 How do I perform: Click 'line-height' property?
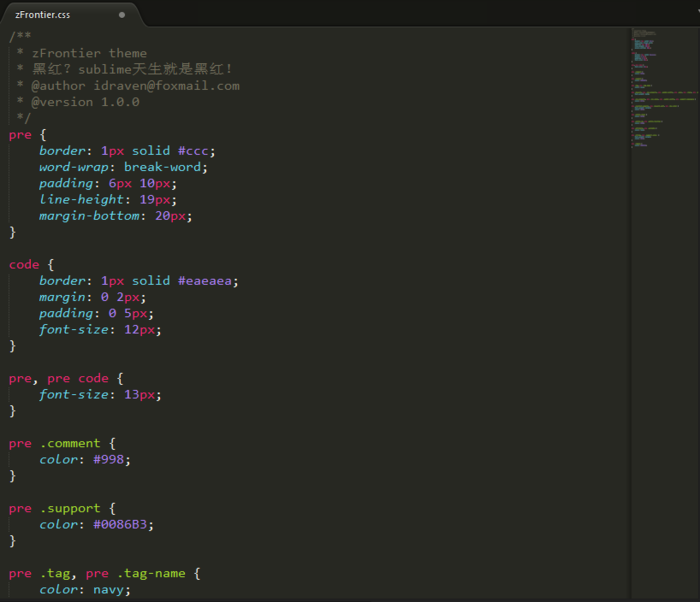pos(81,200)
